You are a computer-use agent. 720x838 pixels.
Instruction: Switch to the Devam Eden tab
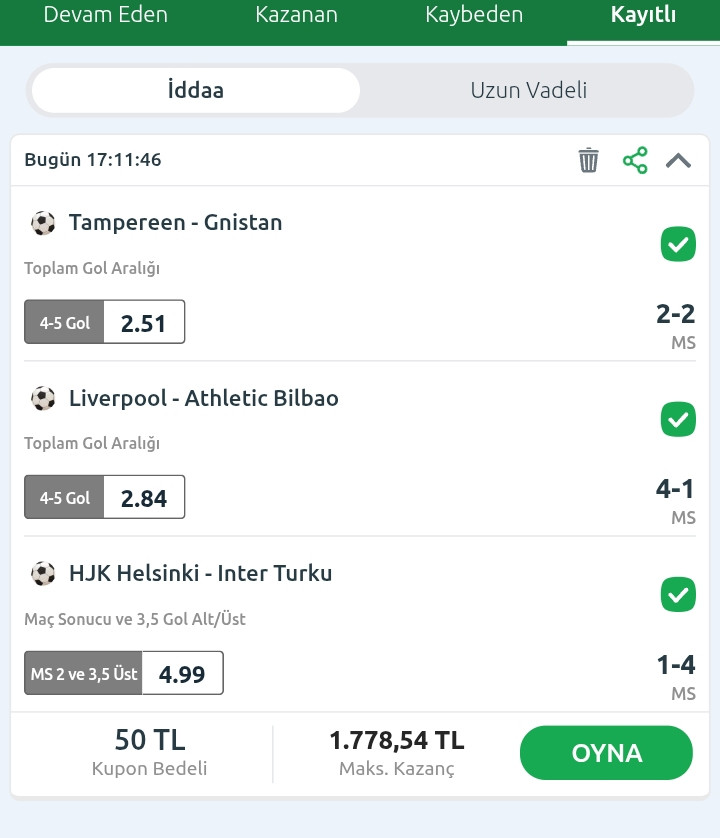(x=105, y=15)
